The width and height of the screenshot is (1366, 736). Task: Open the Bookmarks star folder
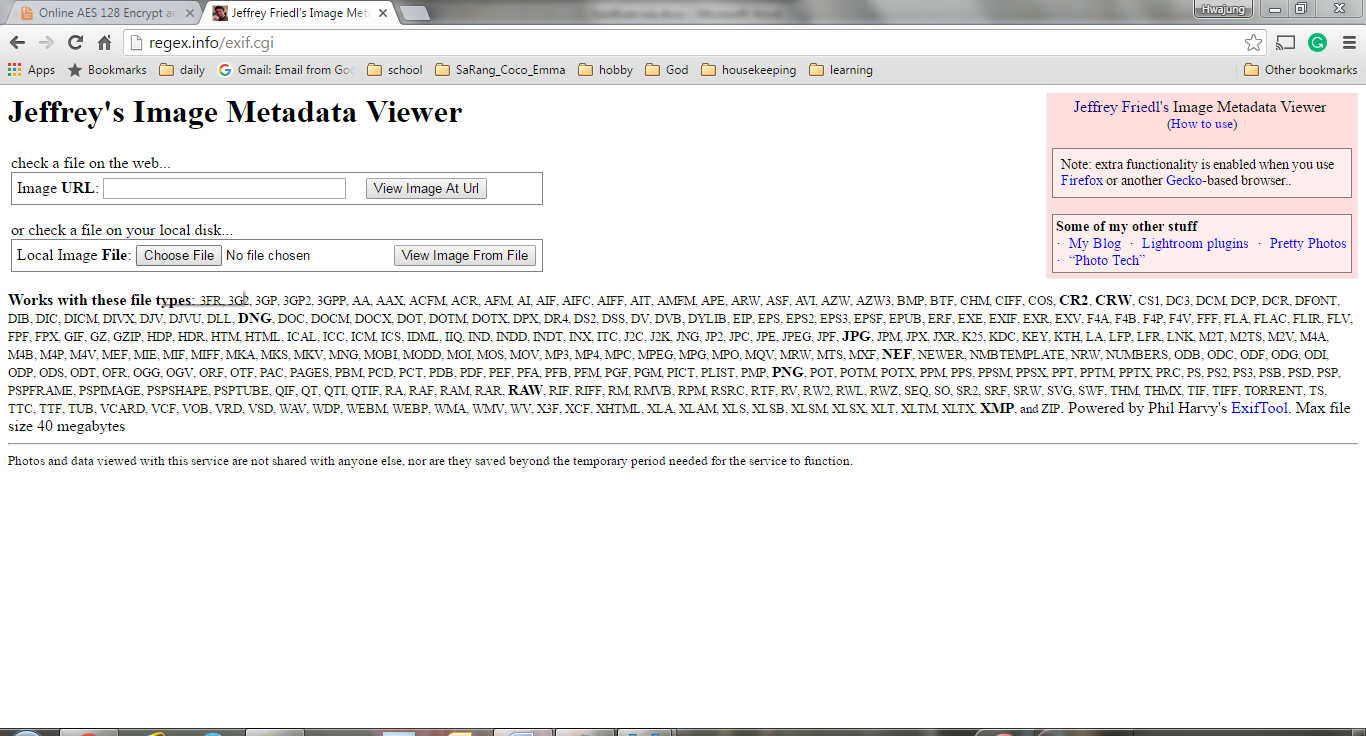pos(107,70)
